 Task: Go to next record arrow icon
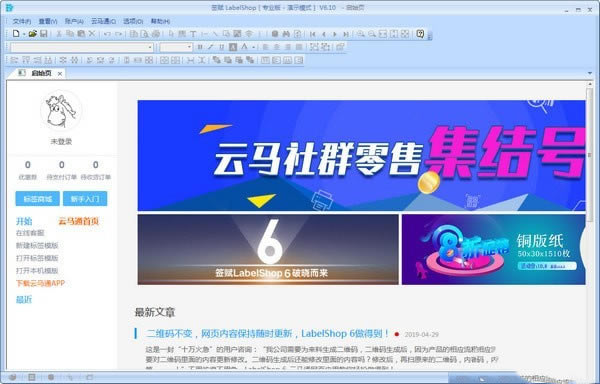(335, 34)
